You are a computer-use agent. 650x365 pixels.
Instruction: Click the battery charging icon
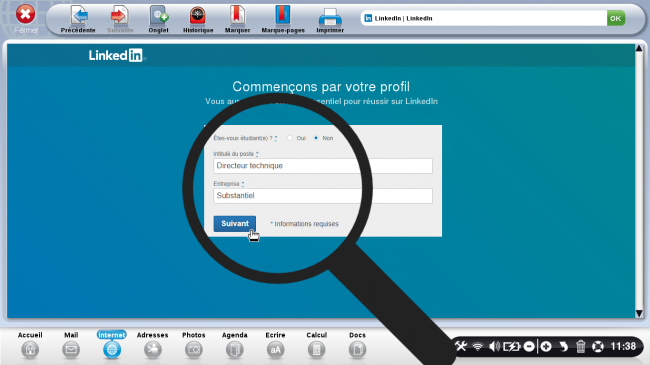(x=512, y=346)
